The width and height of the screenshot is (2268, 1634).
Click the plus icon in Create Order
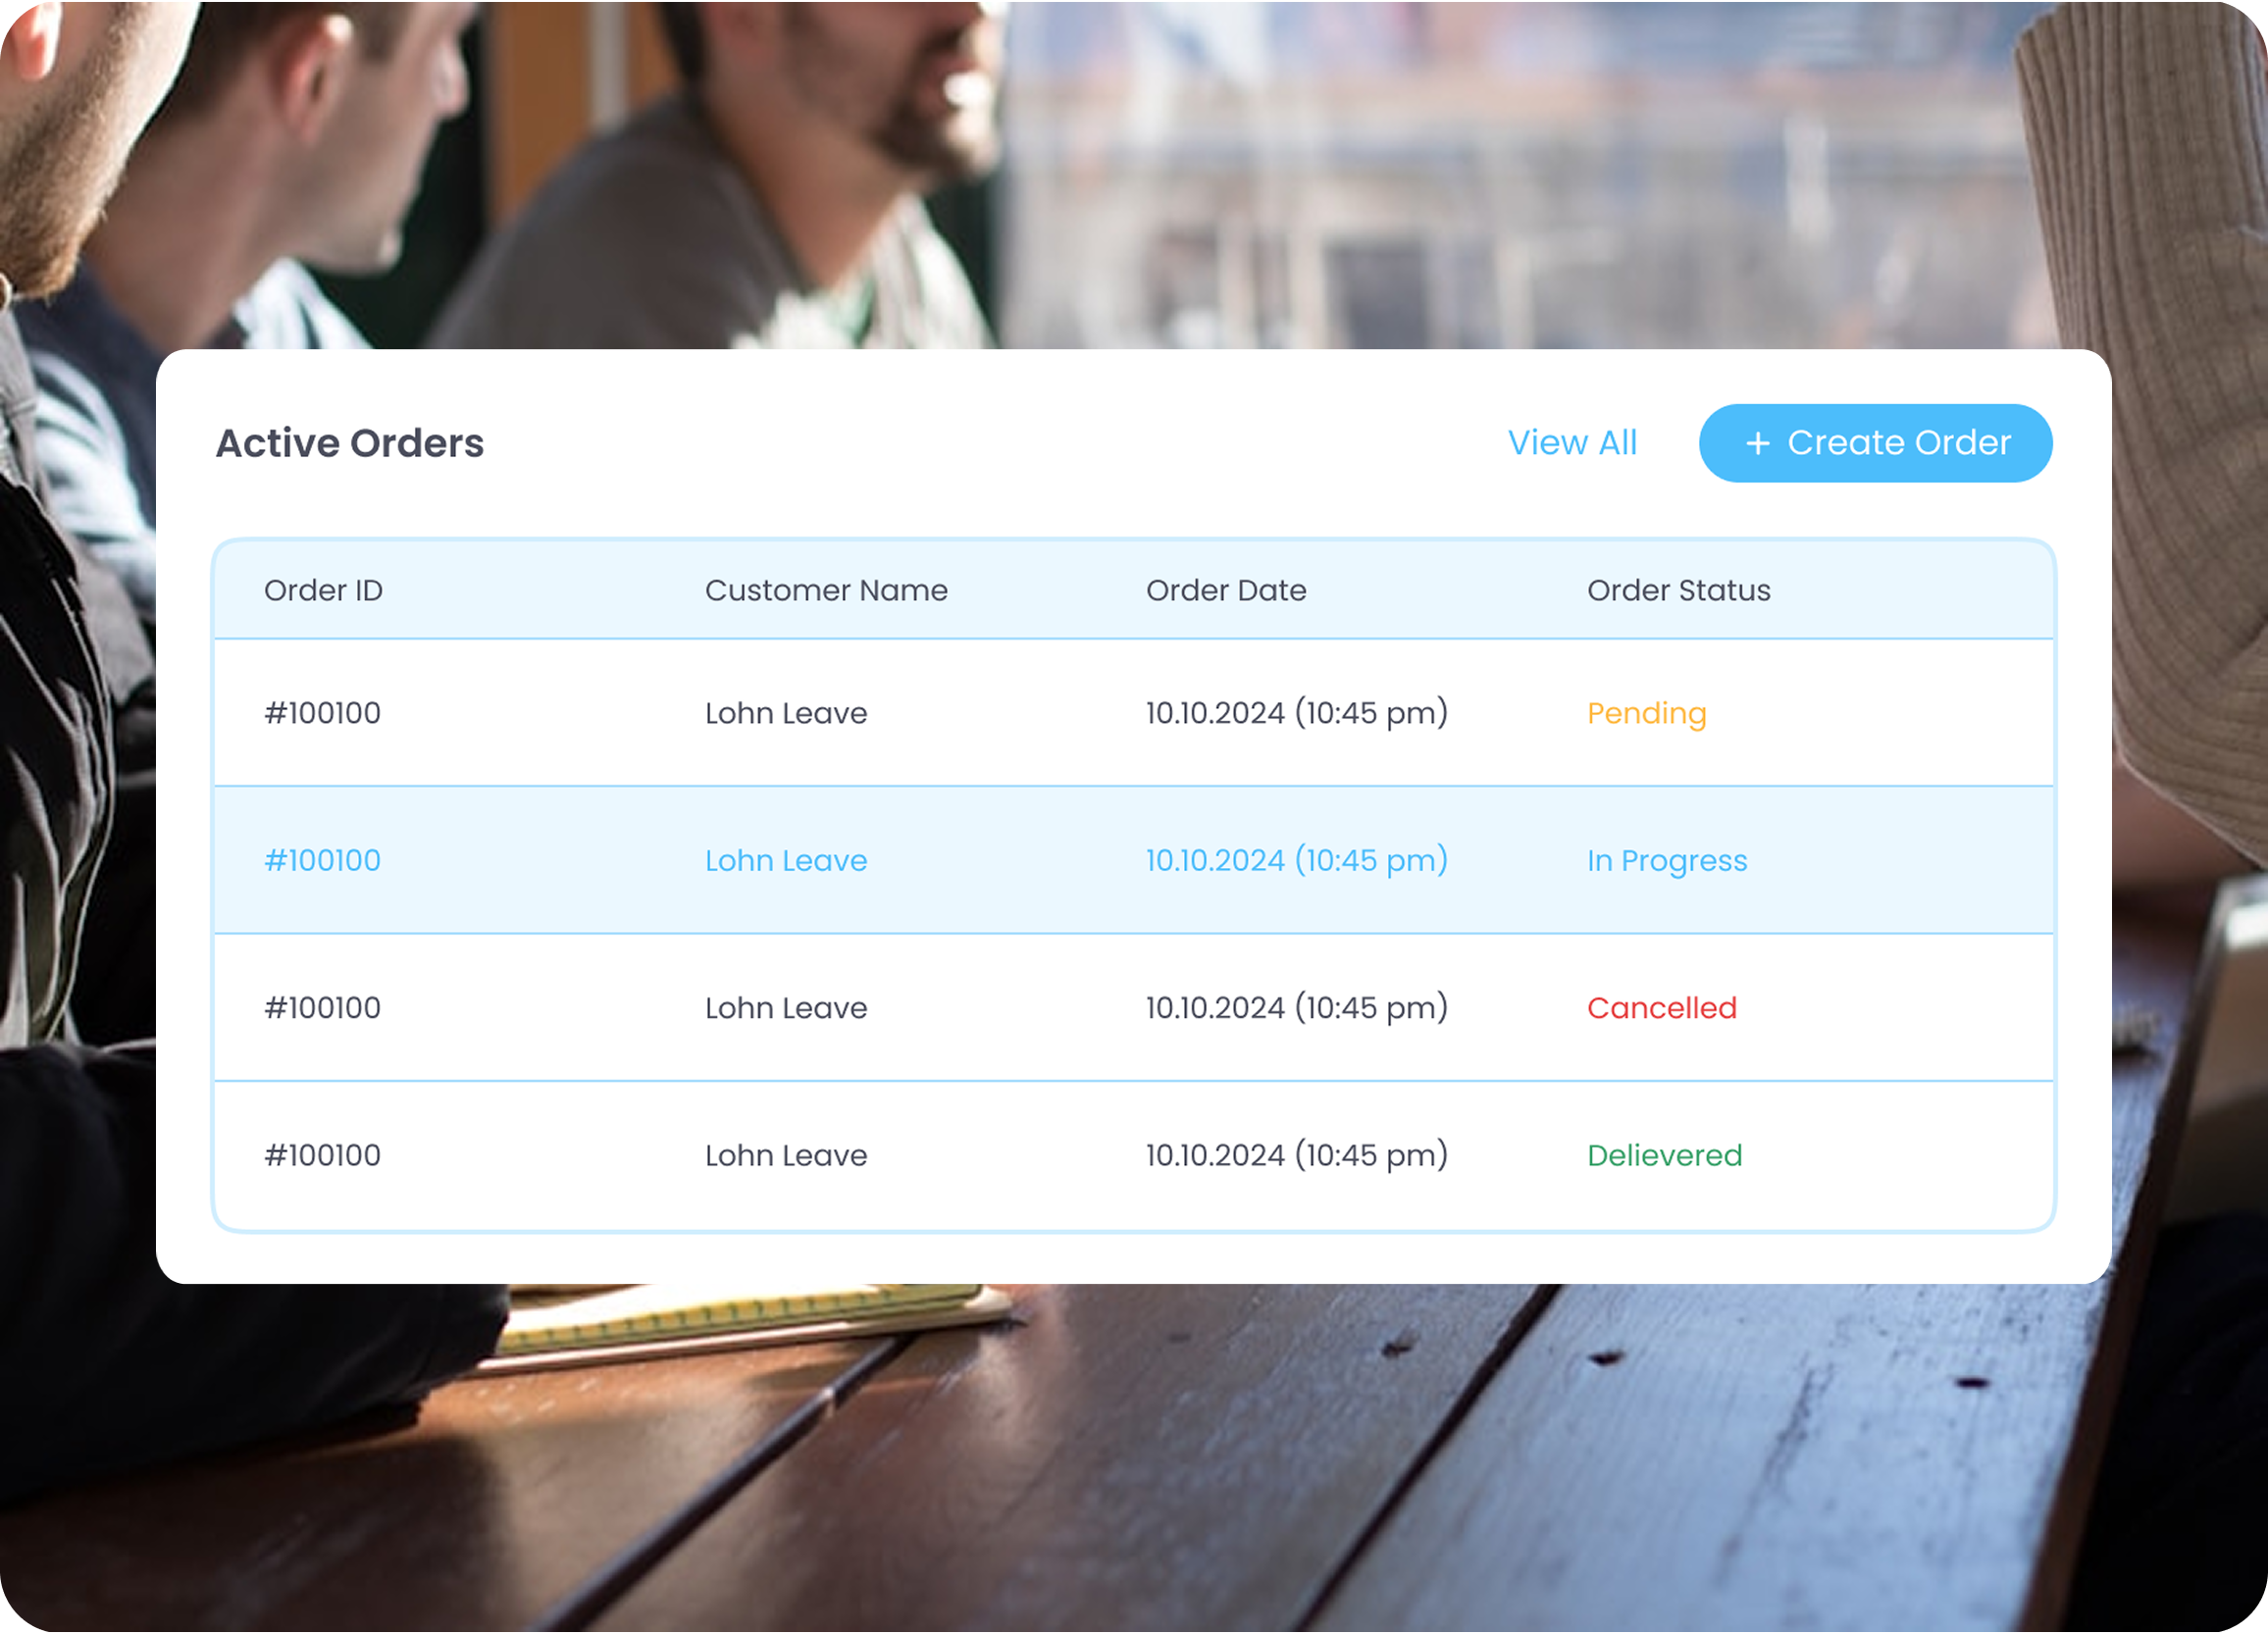click(1757, 443)
